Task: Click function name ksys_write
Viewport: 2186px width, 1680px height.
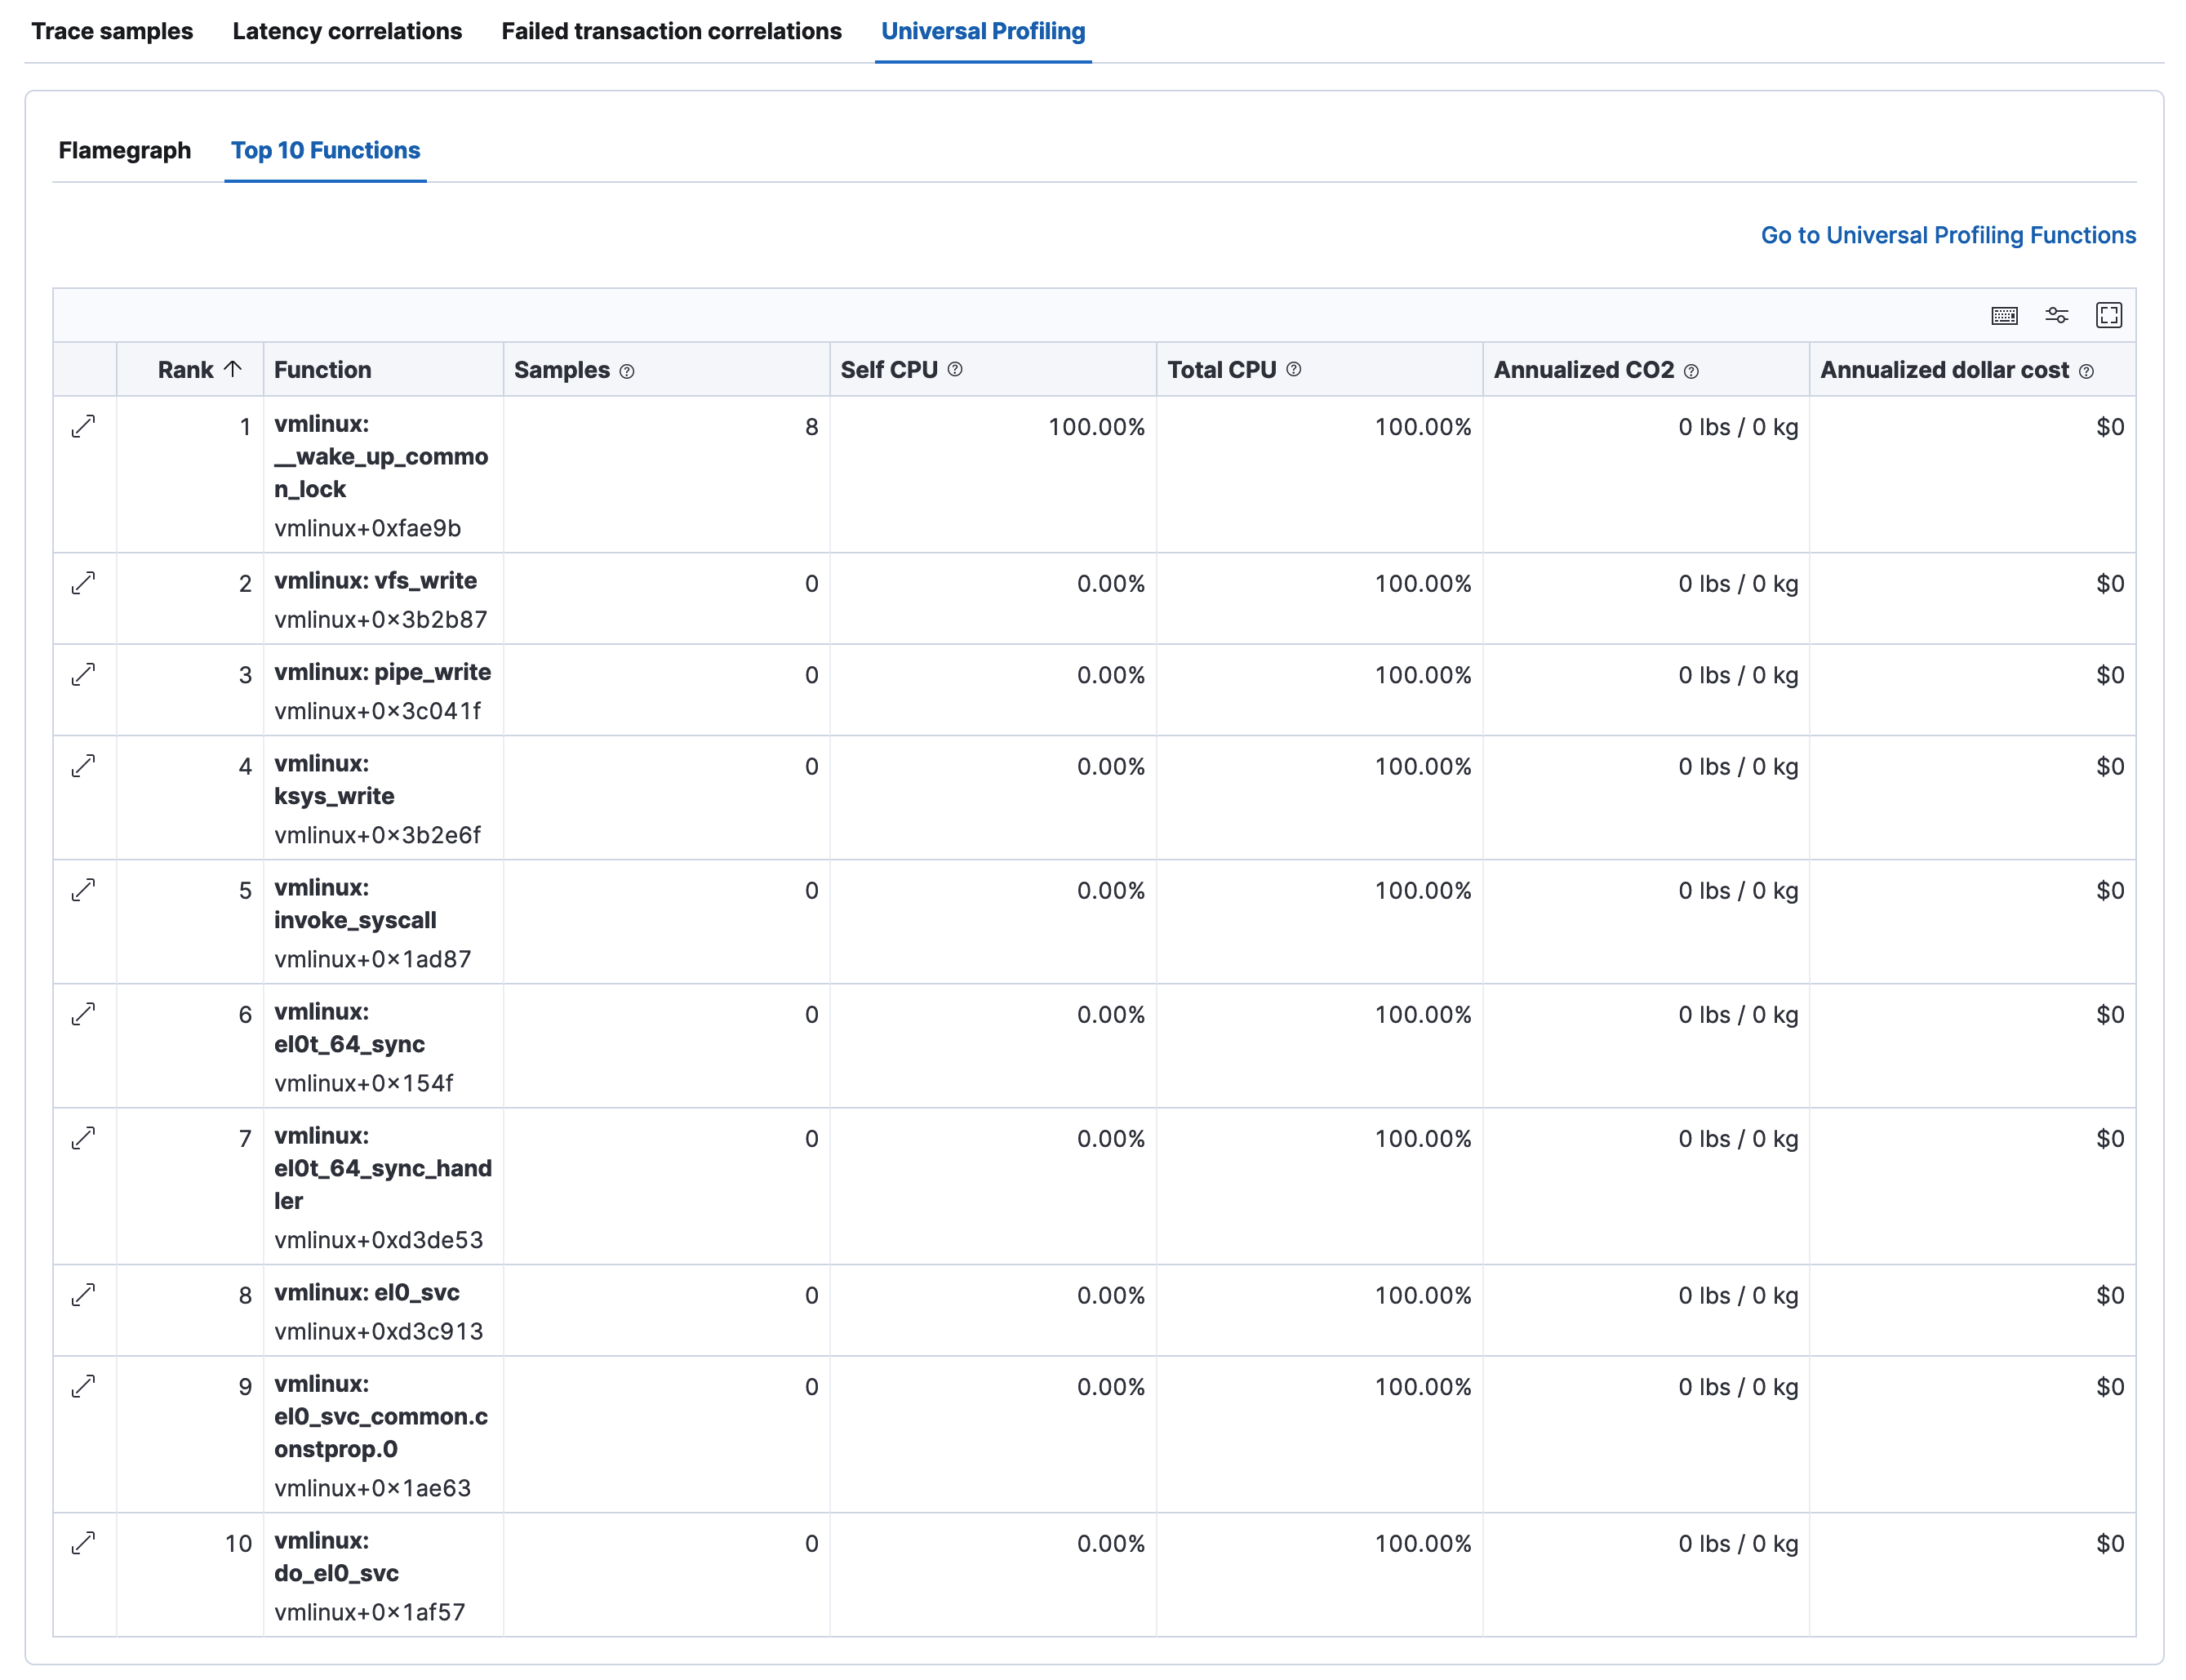Action: 334,796
